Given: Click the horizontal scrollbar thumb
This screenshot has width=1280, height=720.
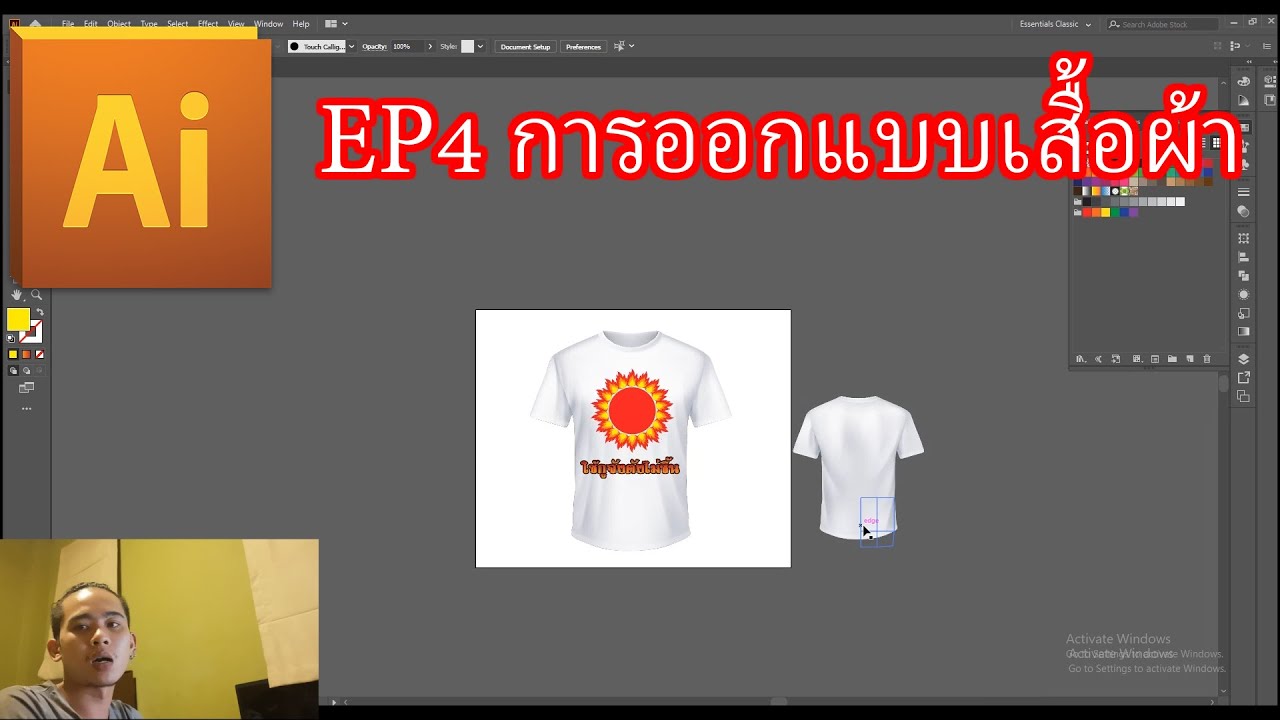Looking at the screenshot, I should point(778,702).
